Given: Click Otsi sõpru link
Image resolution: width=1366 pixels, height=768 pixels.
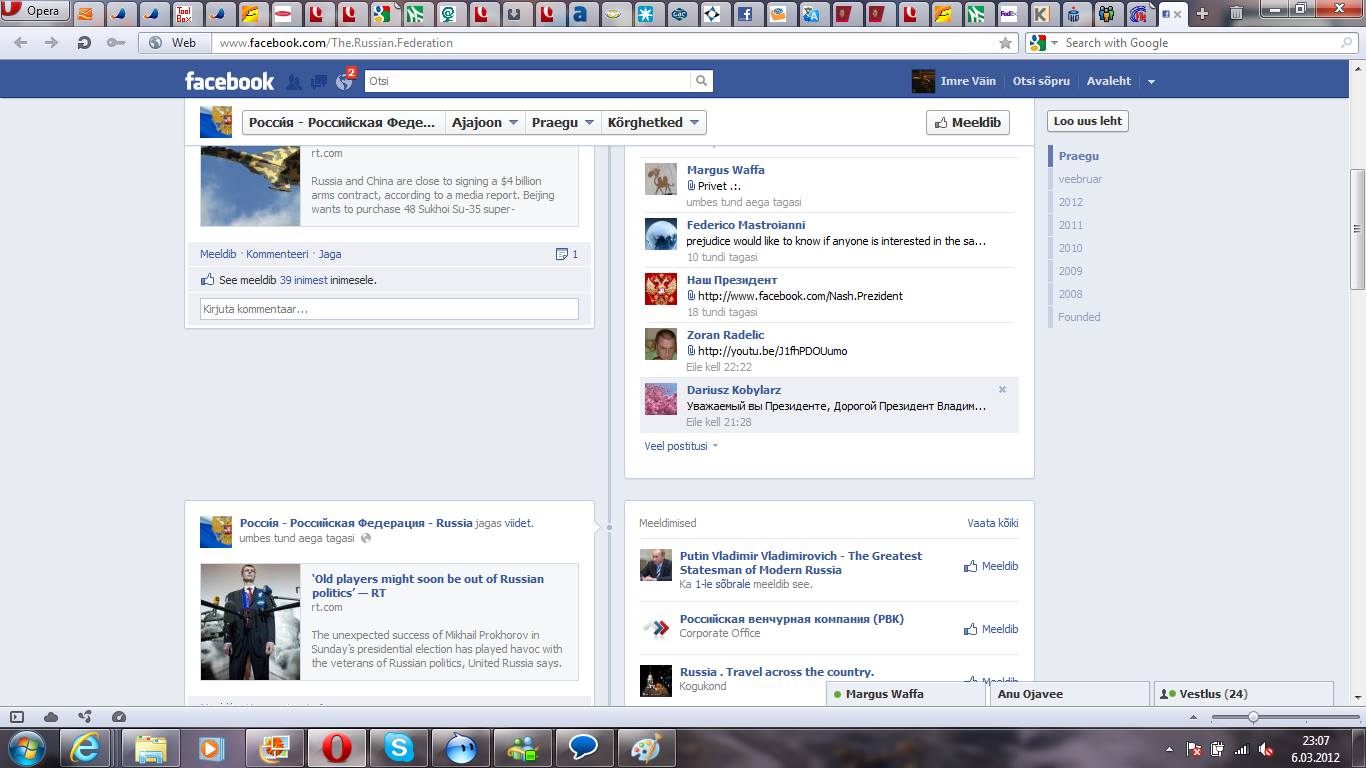Looking at the screenshot, I should [x=1041, y=81].
